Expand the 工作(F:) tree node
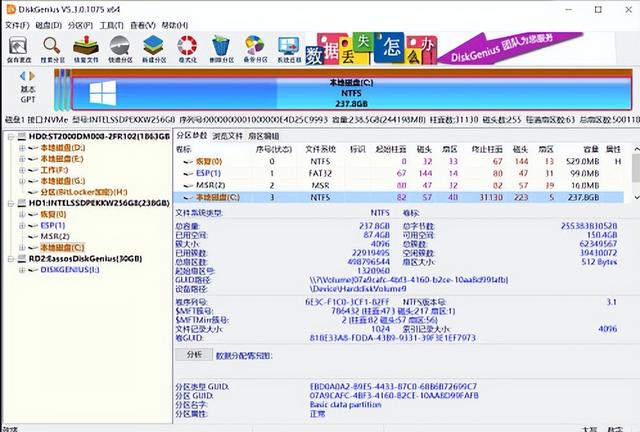 click(22, 170)
